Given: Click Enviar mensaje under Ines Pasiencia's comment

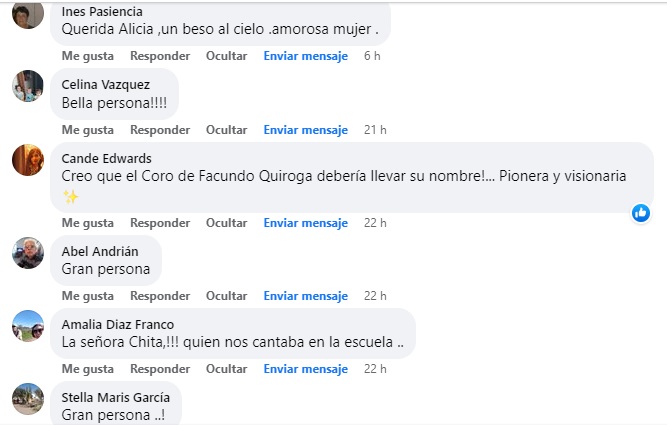Looking at the screenshot, I should (305, 56).
